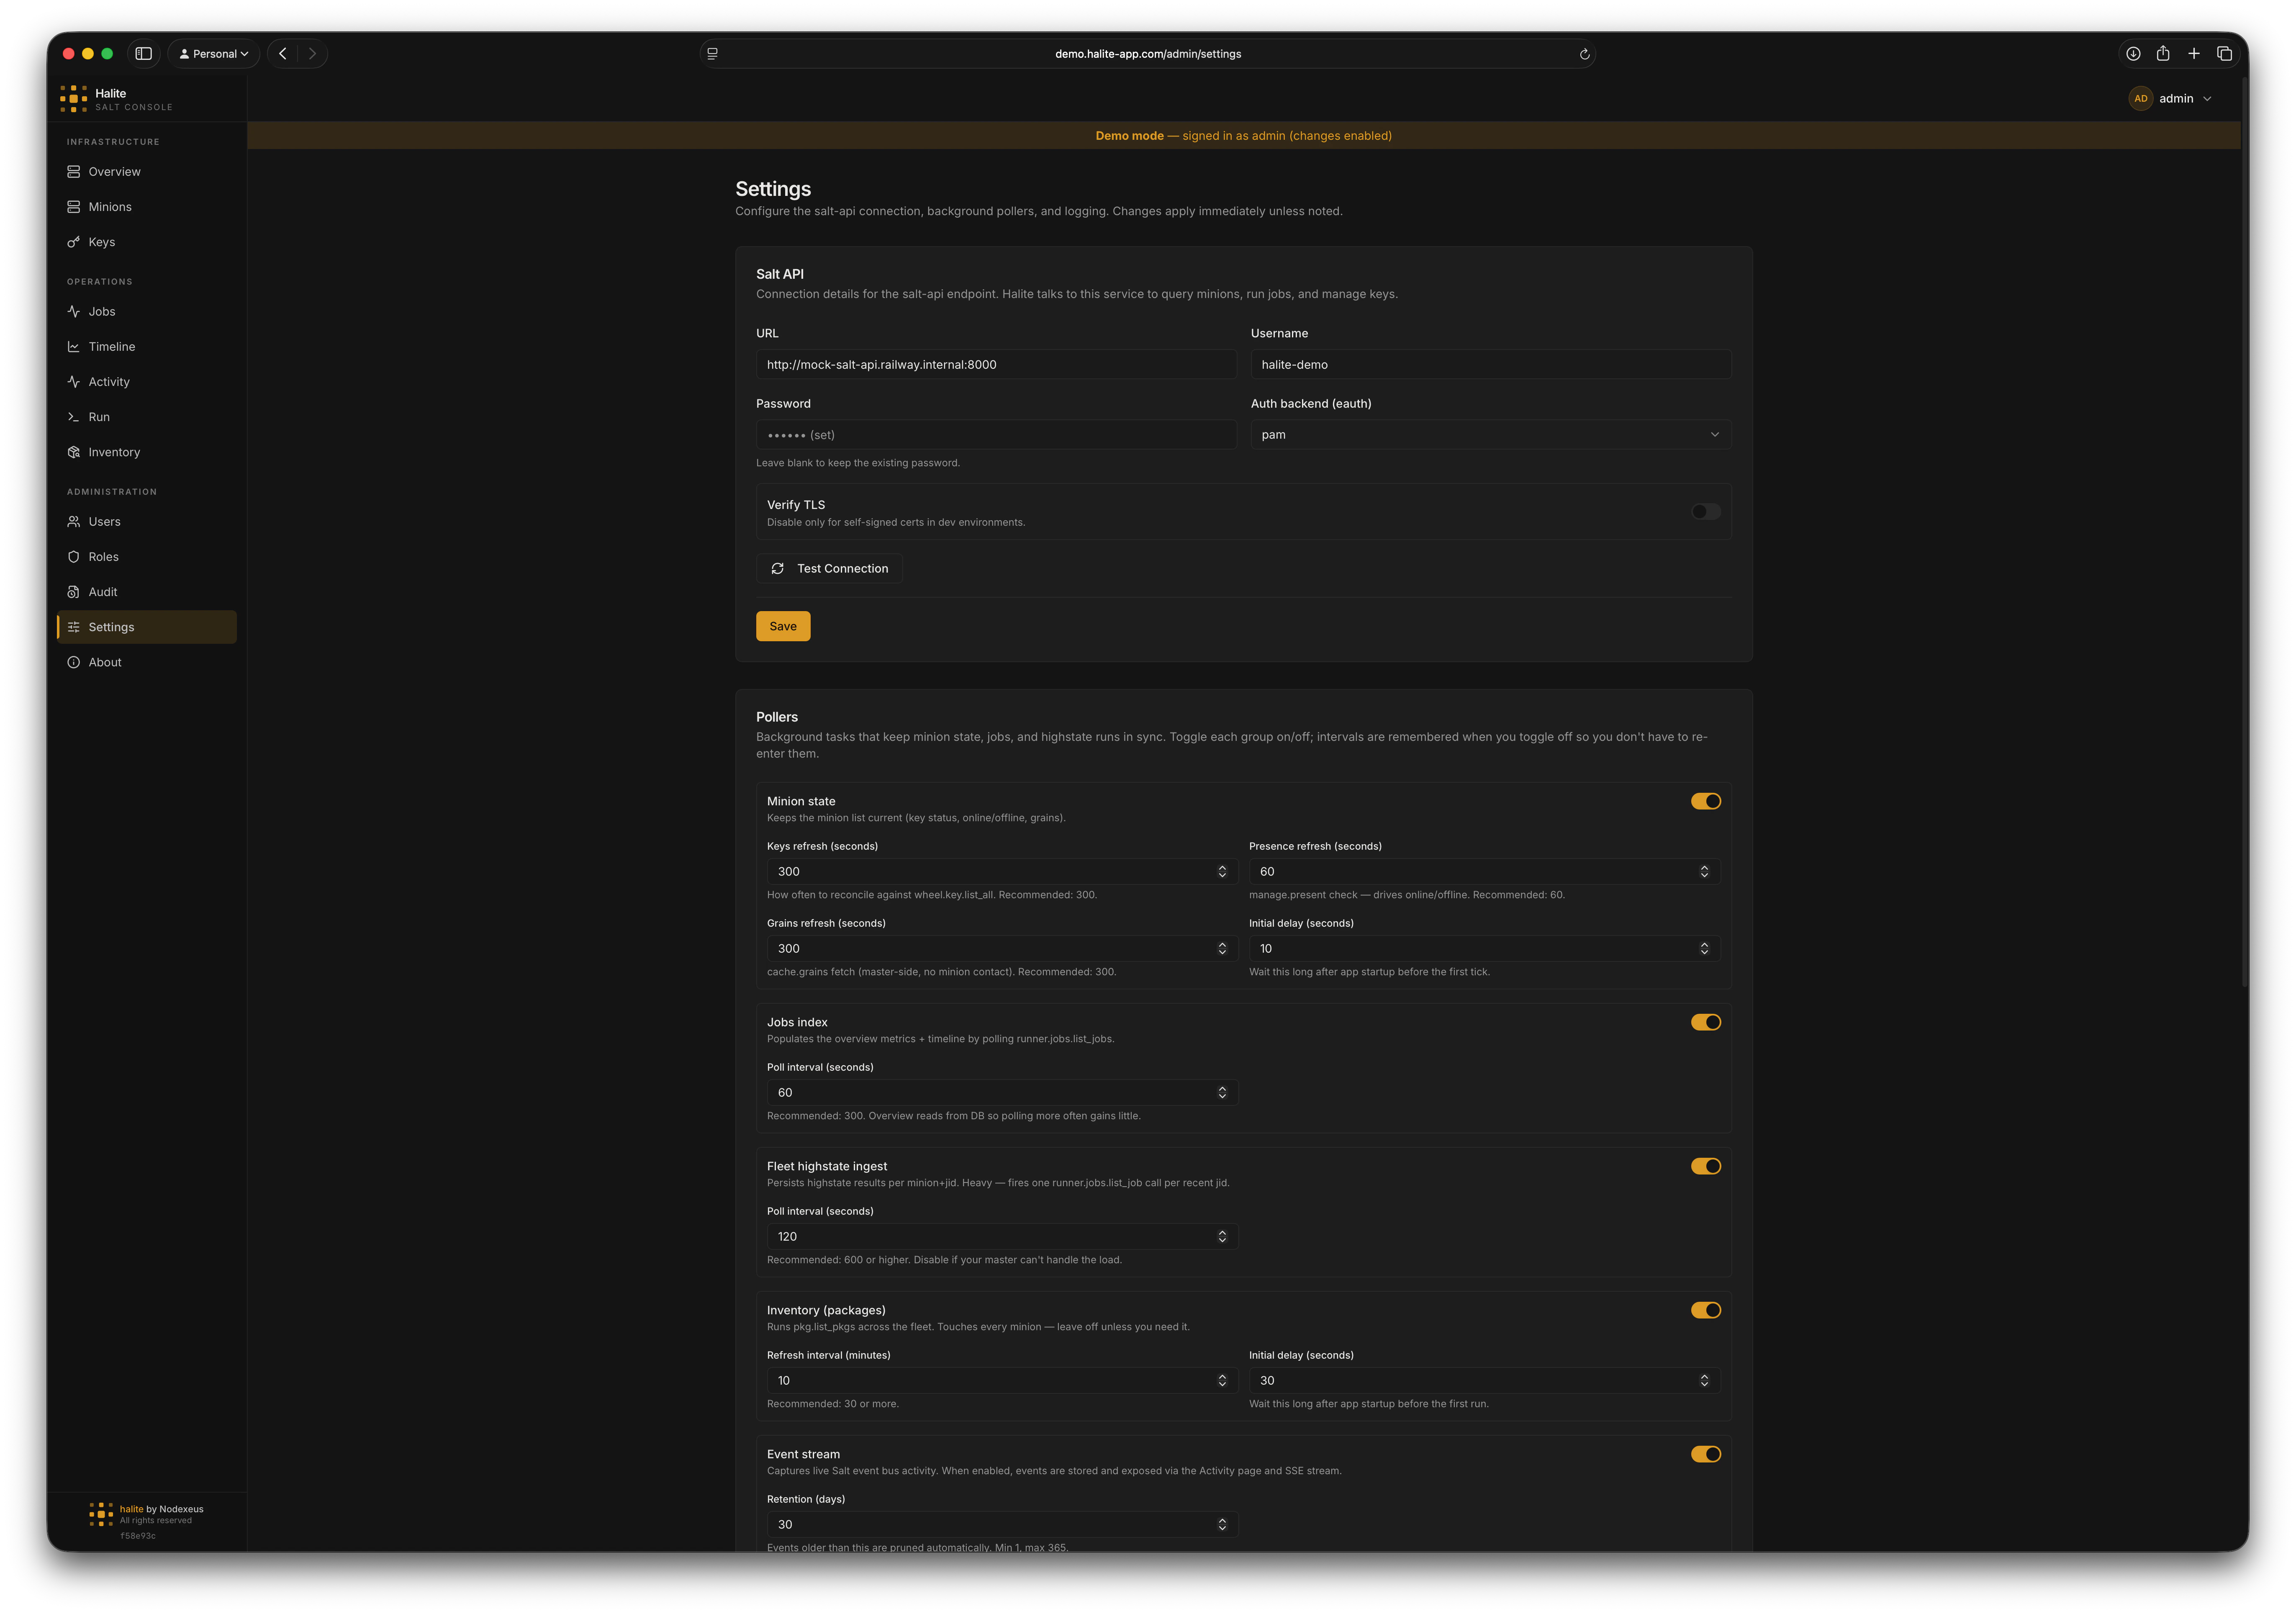The height and width of the screenshot is (1614, 2296).
Task: Adjust Retention days stepper arrows
Action: click(x=1222, y=1525)
